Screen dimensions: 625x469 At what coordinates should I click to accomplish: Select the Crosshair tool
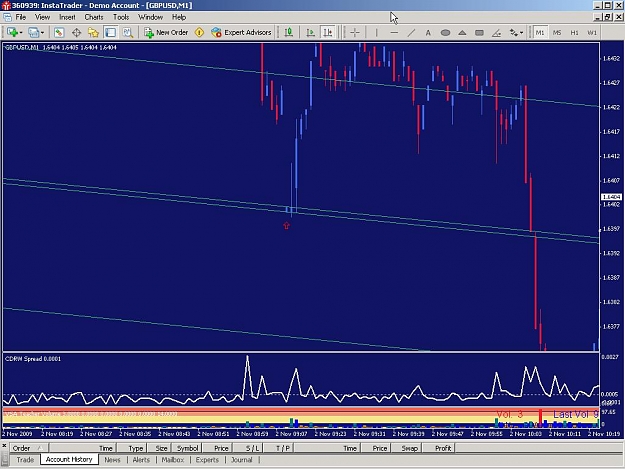[x=355, y=32]
